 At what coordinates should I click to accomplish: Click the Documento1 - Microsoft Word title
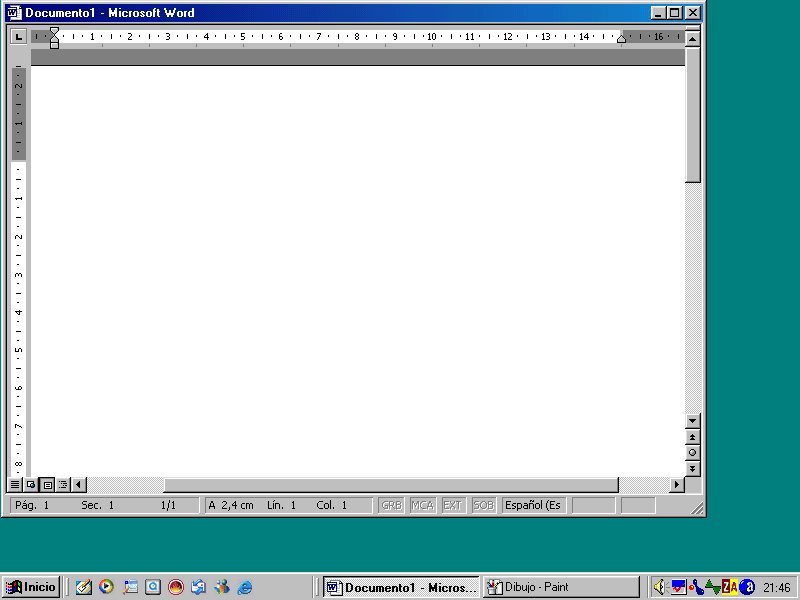[110, 13]
